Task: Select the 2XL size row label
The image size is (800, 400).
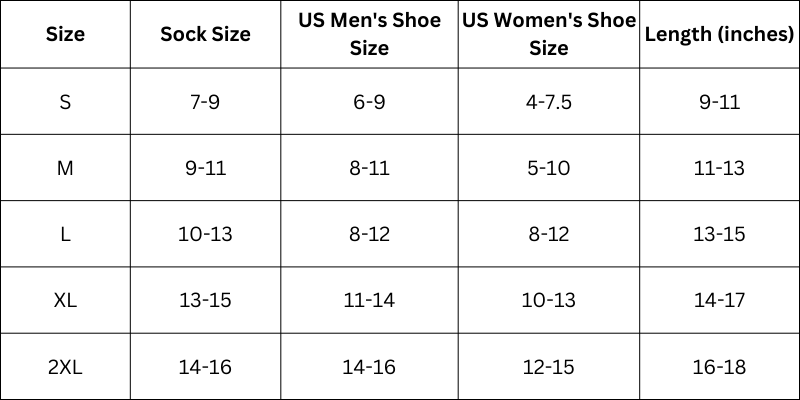Action: click(65, 367)
